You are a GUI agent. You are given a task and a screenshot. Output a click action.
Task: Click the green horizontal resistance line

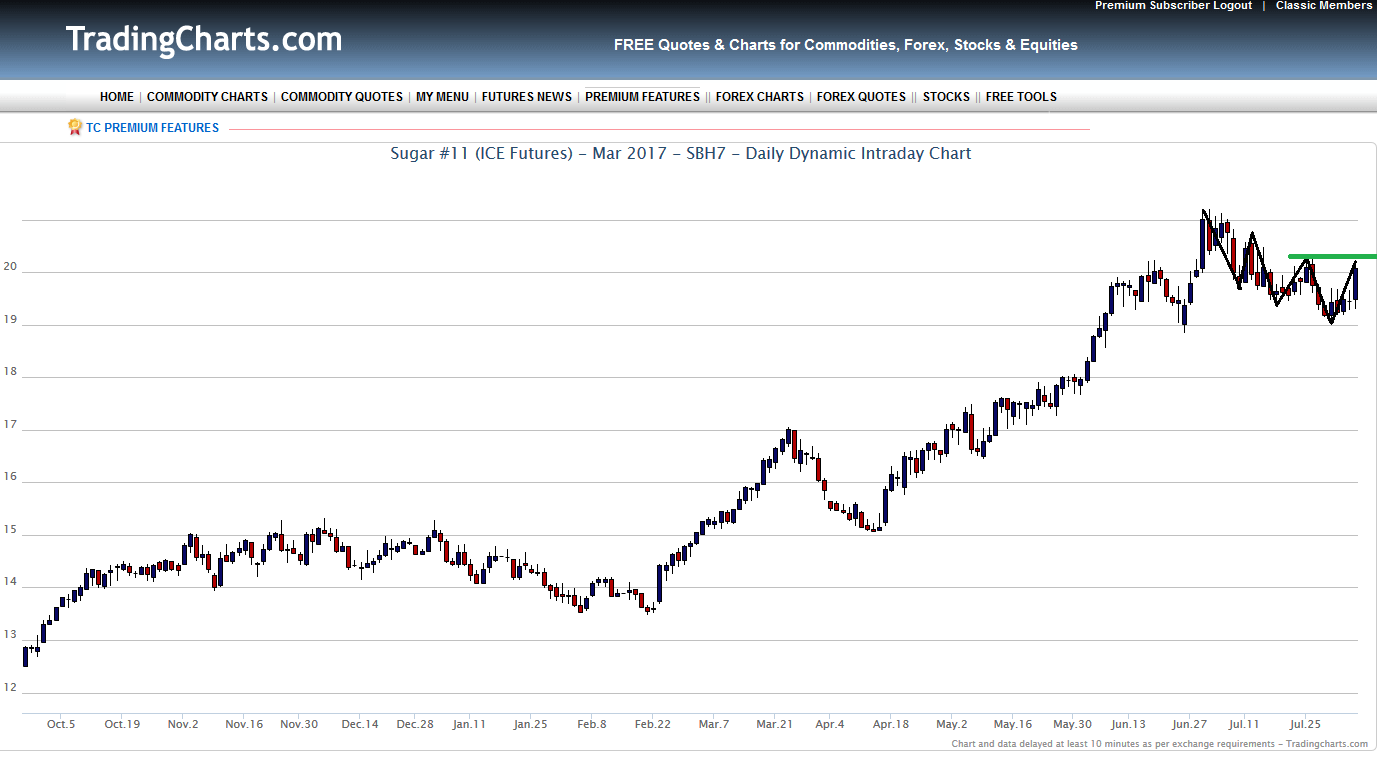tap(1330, 257)
